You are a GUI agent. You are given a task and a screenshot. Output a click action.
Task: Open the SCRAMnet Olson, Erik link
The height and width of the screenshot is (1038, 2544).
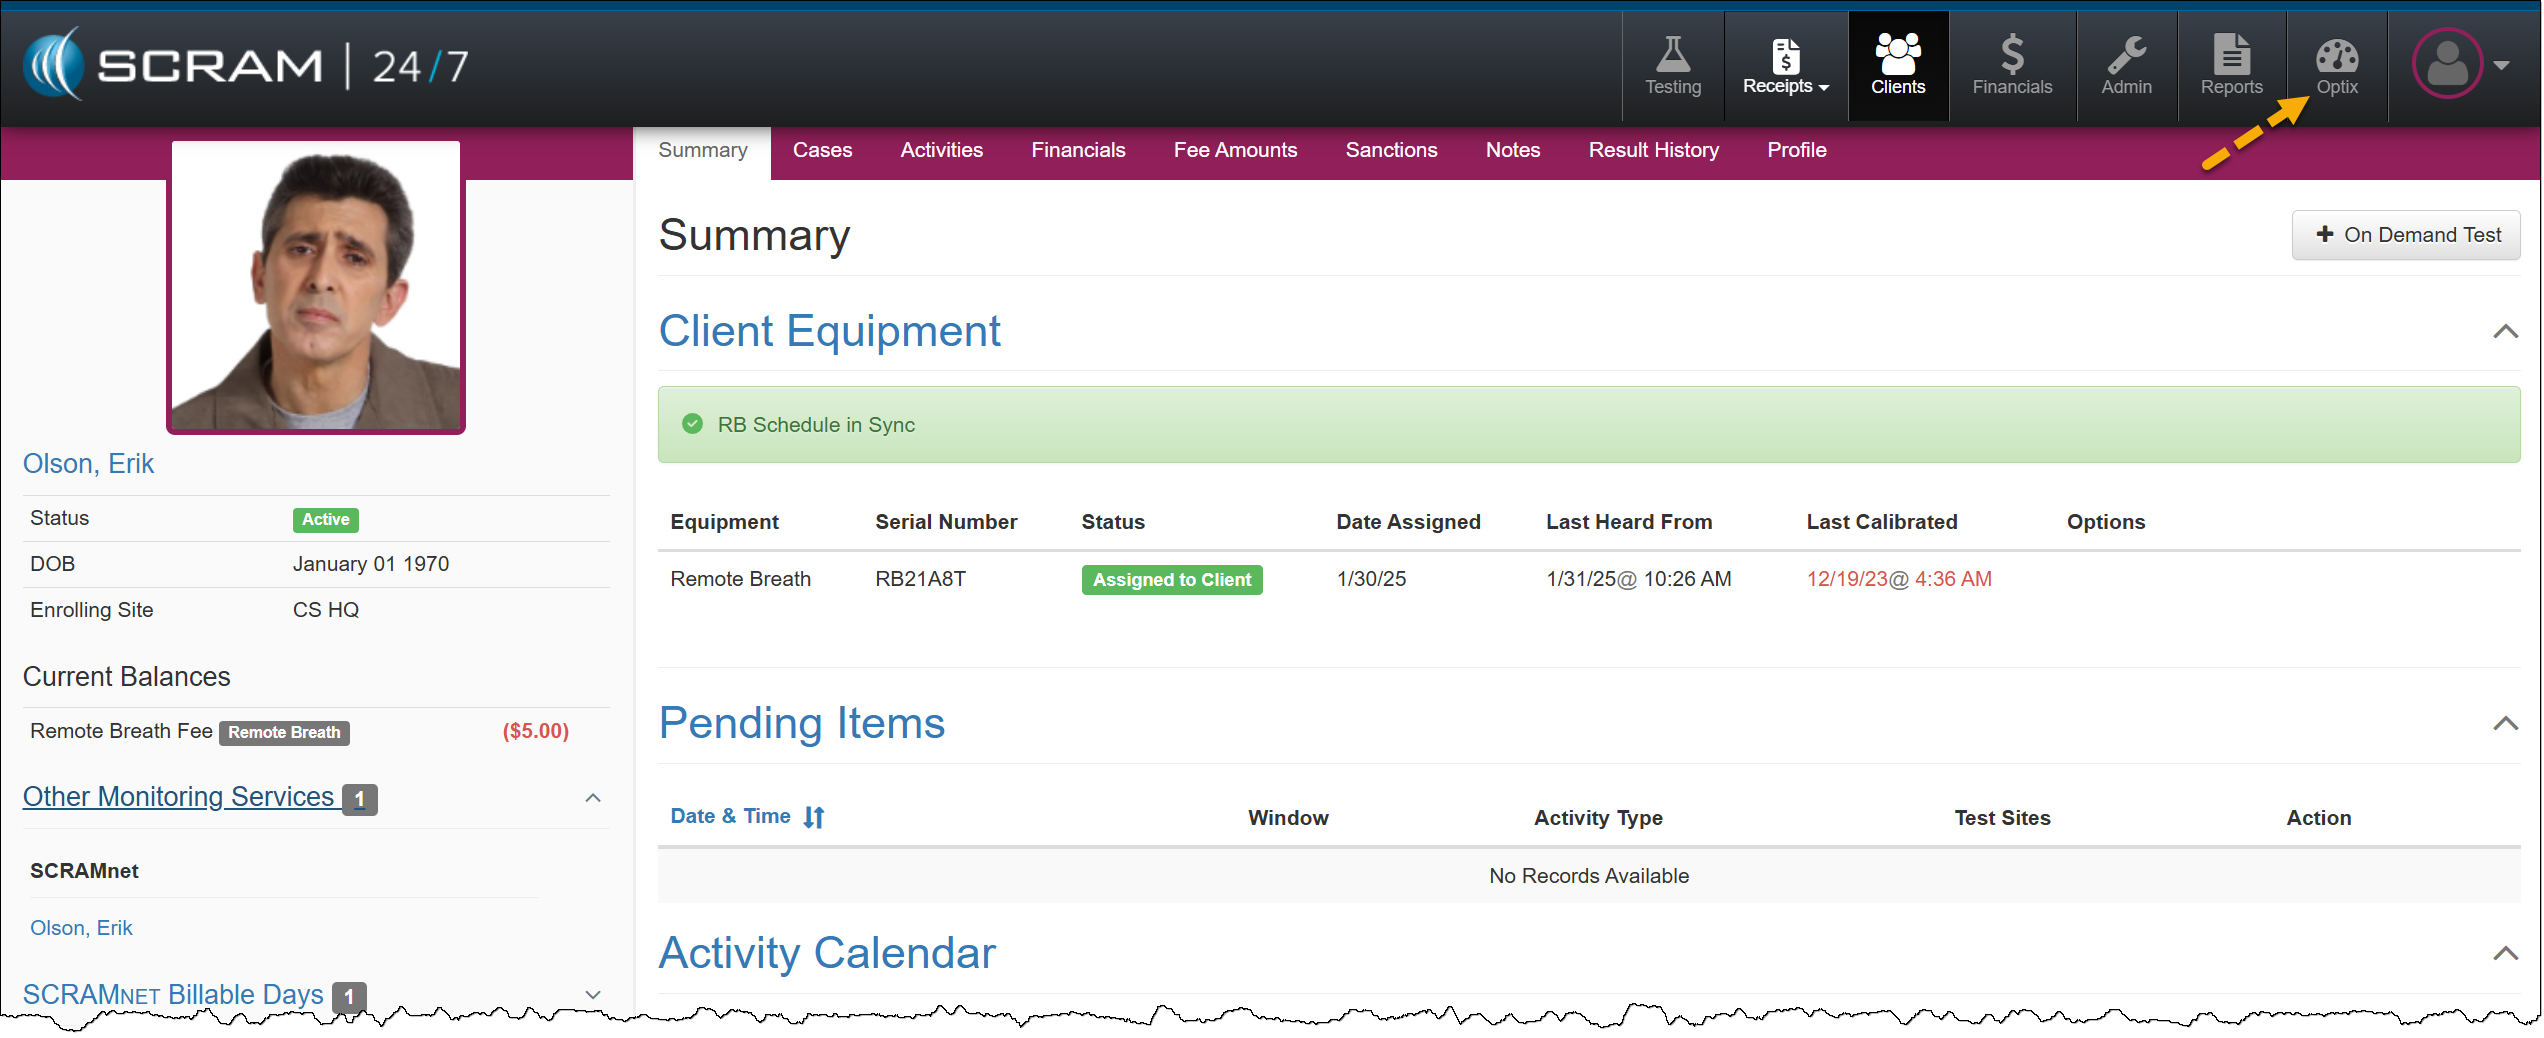[81, 928]
